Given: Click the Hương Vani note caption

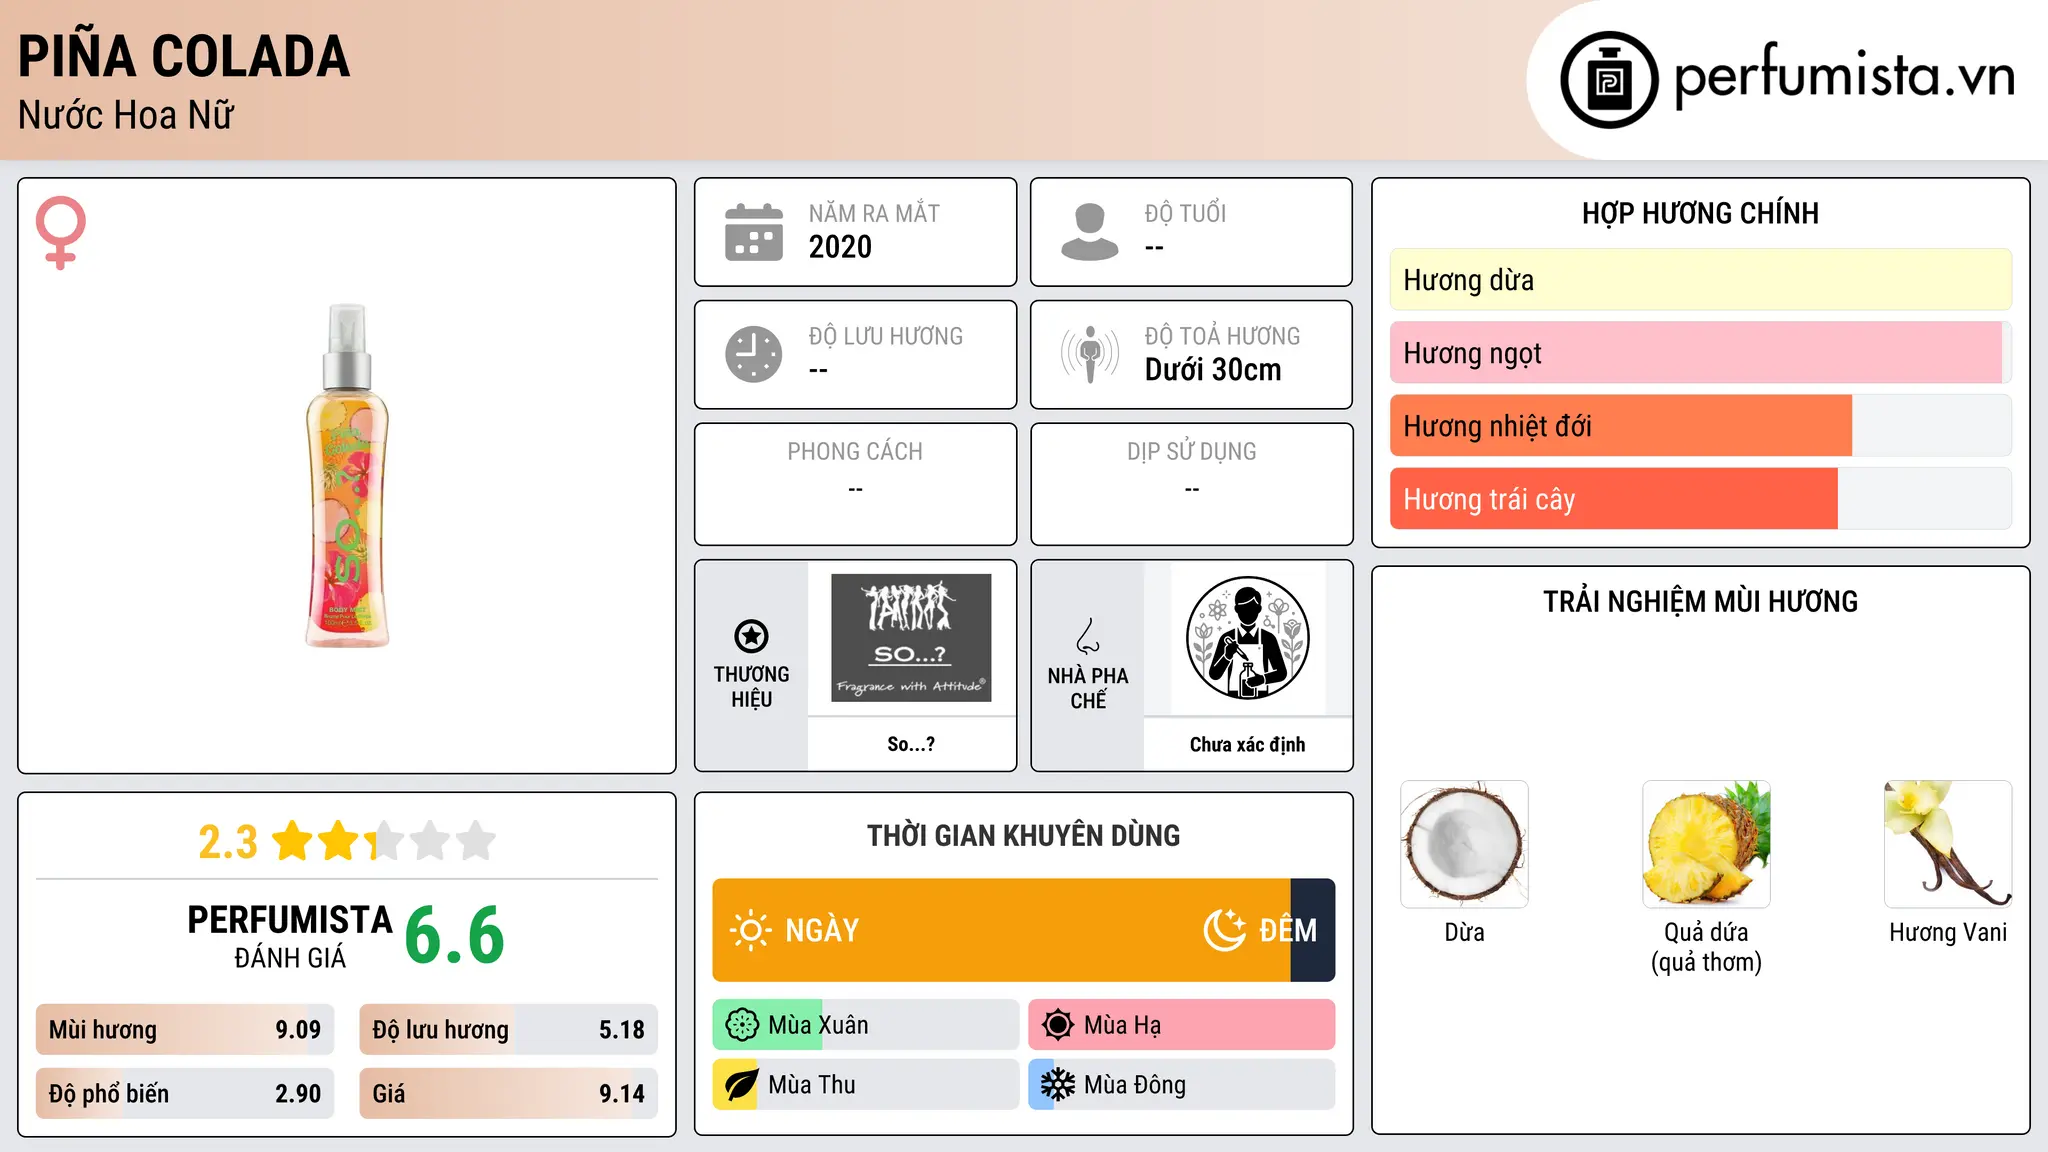Looking at the screenshot, I should pyautogui.click(x=1948, y=932).
